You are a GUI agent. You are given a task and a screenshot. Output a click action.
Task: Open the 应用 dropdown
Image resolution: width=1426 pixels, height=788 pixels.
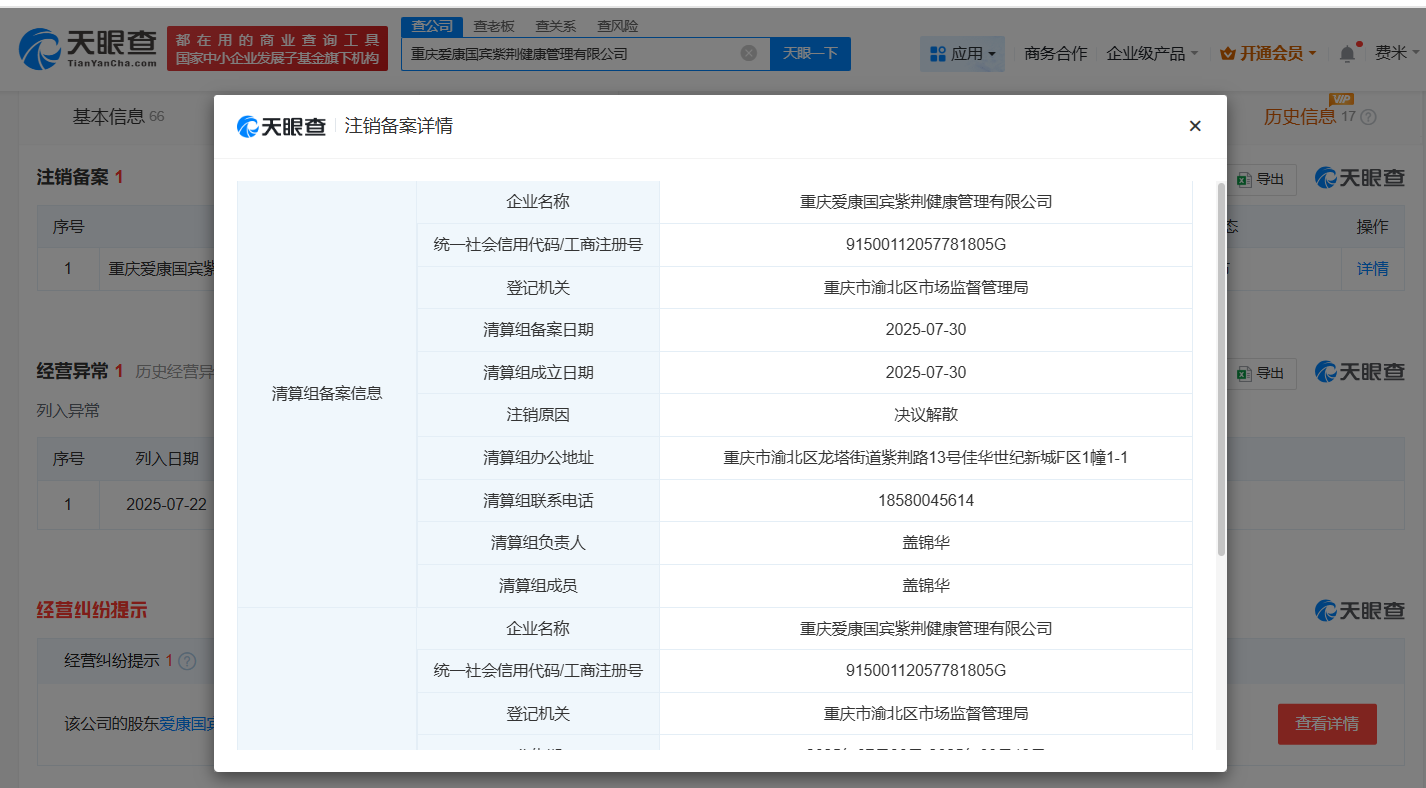tap(962, 55)
